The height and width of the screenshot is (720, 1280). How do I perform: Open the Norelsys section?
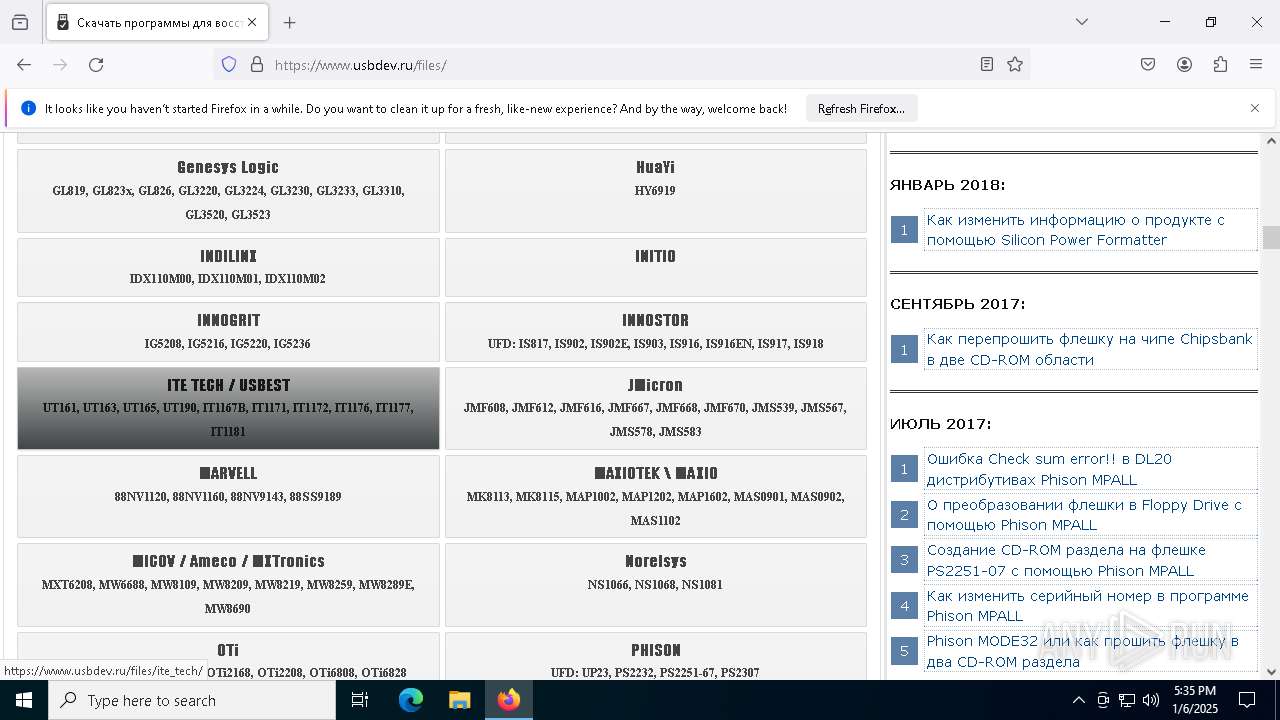click(x=655, y=584)
